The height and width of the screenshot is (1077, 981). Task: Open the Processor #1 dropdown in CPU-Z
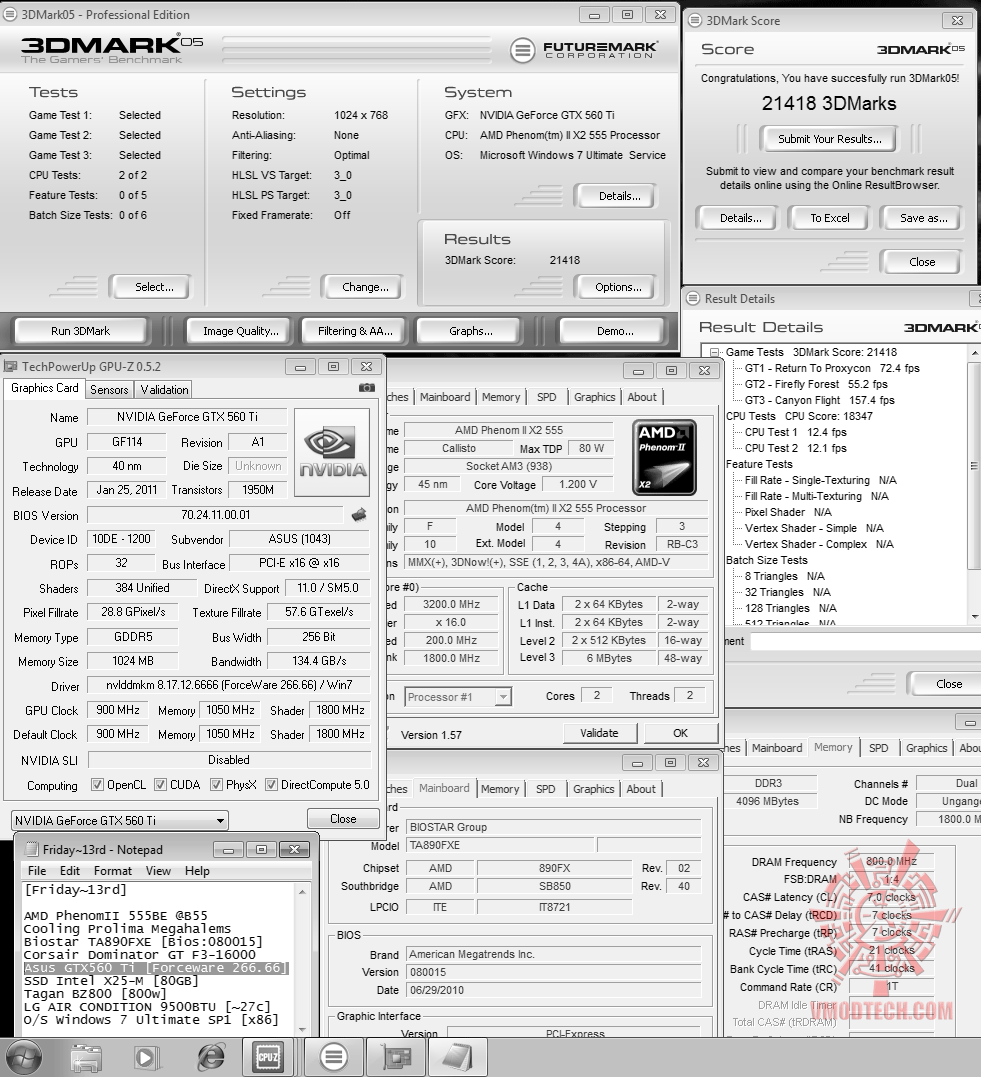458,696
